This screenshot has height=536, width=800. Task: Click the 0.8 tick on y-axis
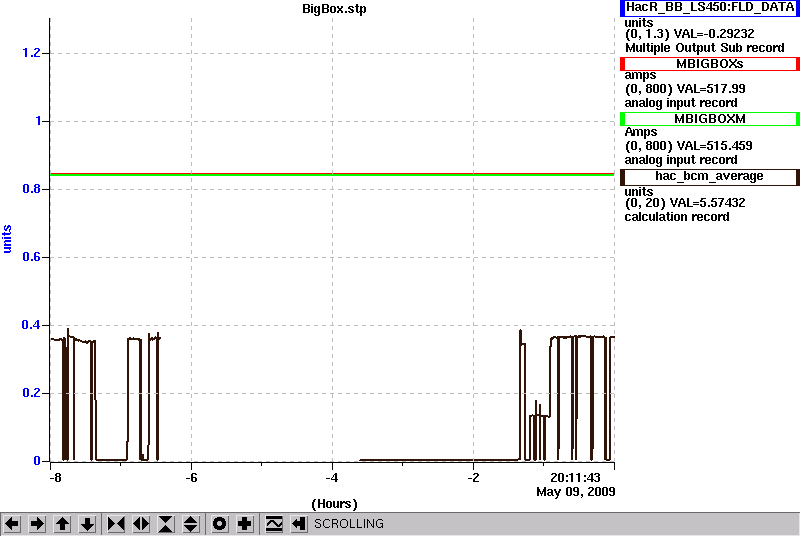click(31, 189)
